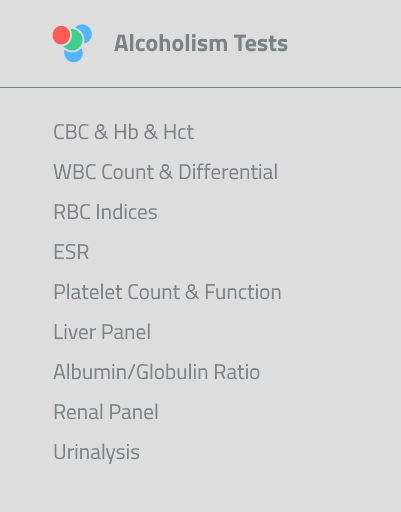The height and width of the screenshot is (512, 401).
Task: Click the word Differential in WBC entry
Action: [x=228, y=172]
